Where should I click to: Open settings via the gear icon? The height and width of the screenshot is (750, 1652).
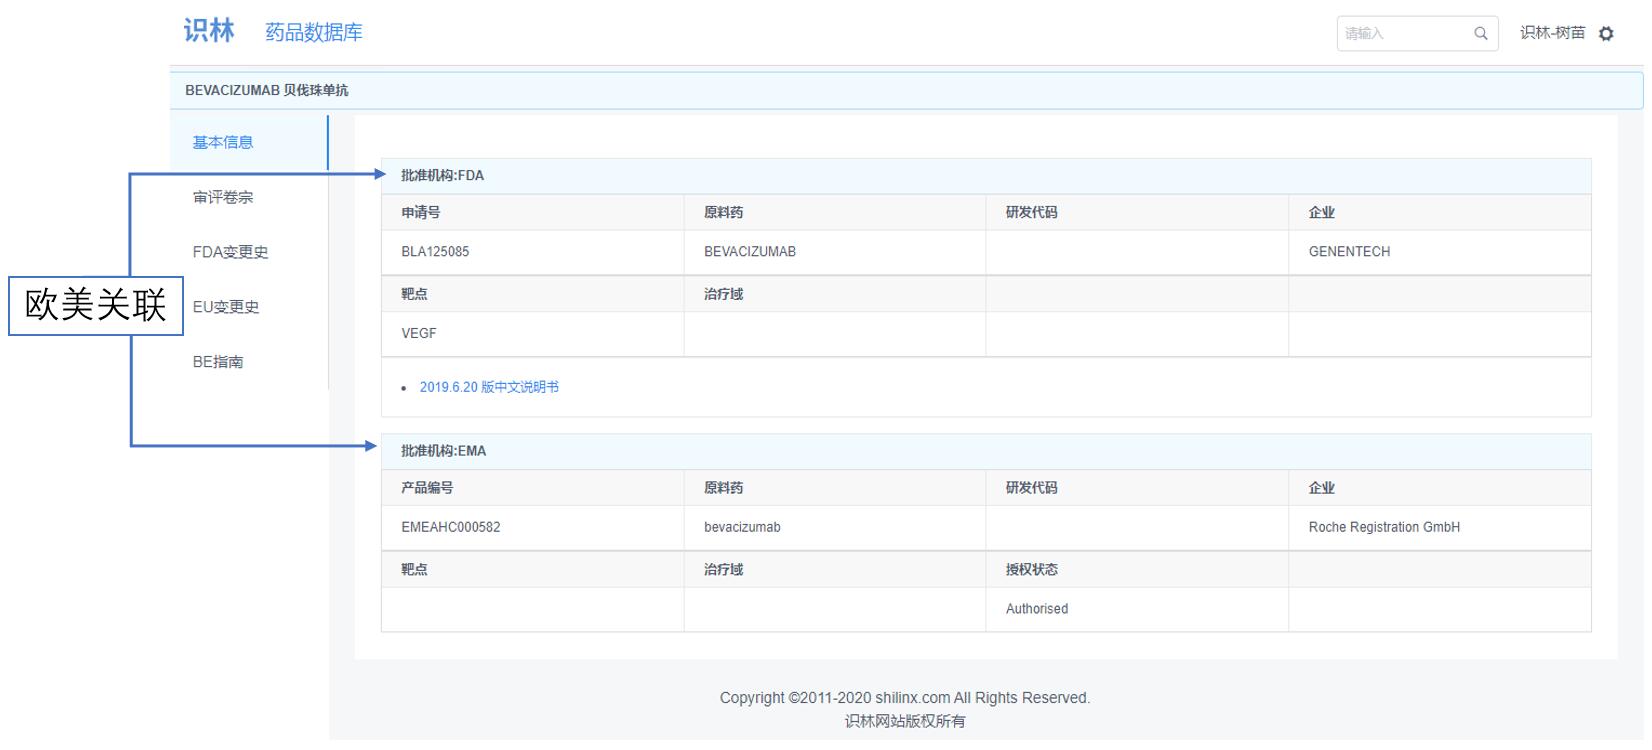point(1606,34)
